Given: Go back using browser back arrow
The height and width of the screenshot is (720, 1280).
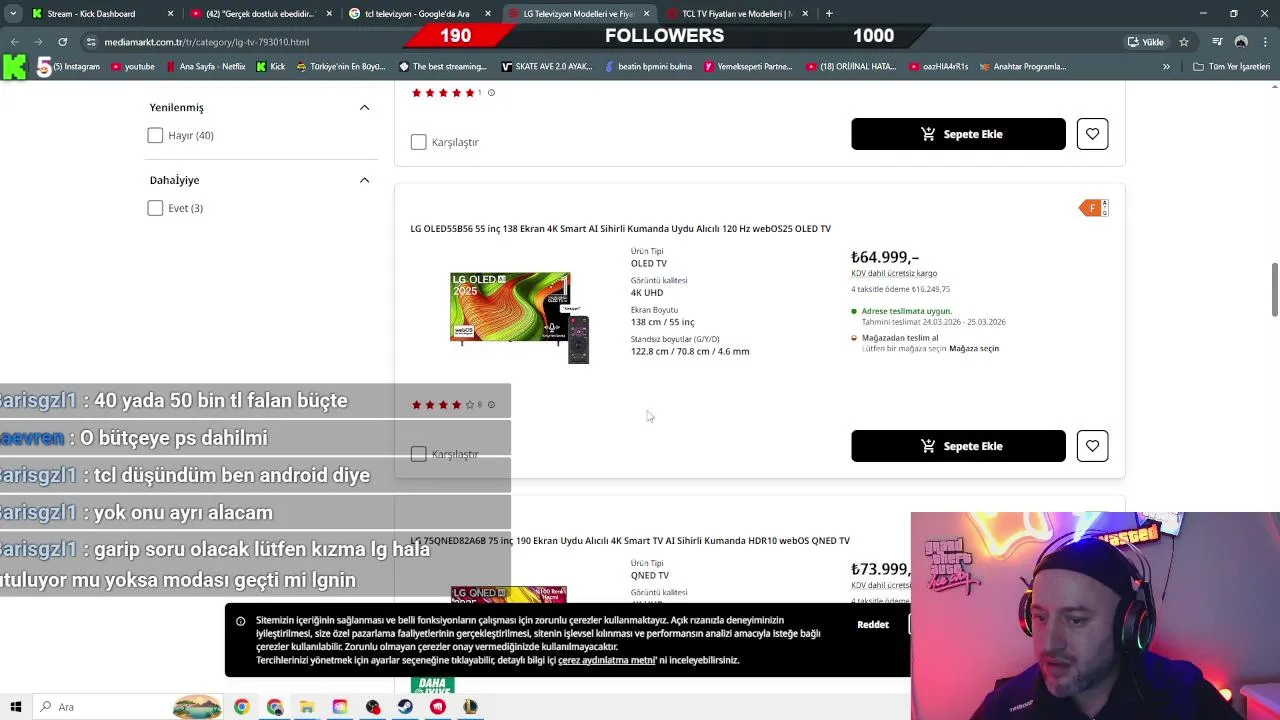Looking at the screenshot, I should click(14, 42).
